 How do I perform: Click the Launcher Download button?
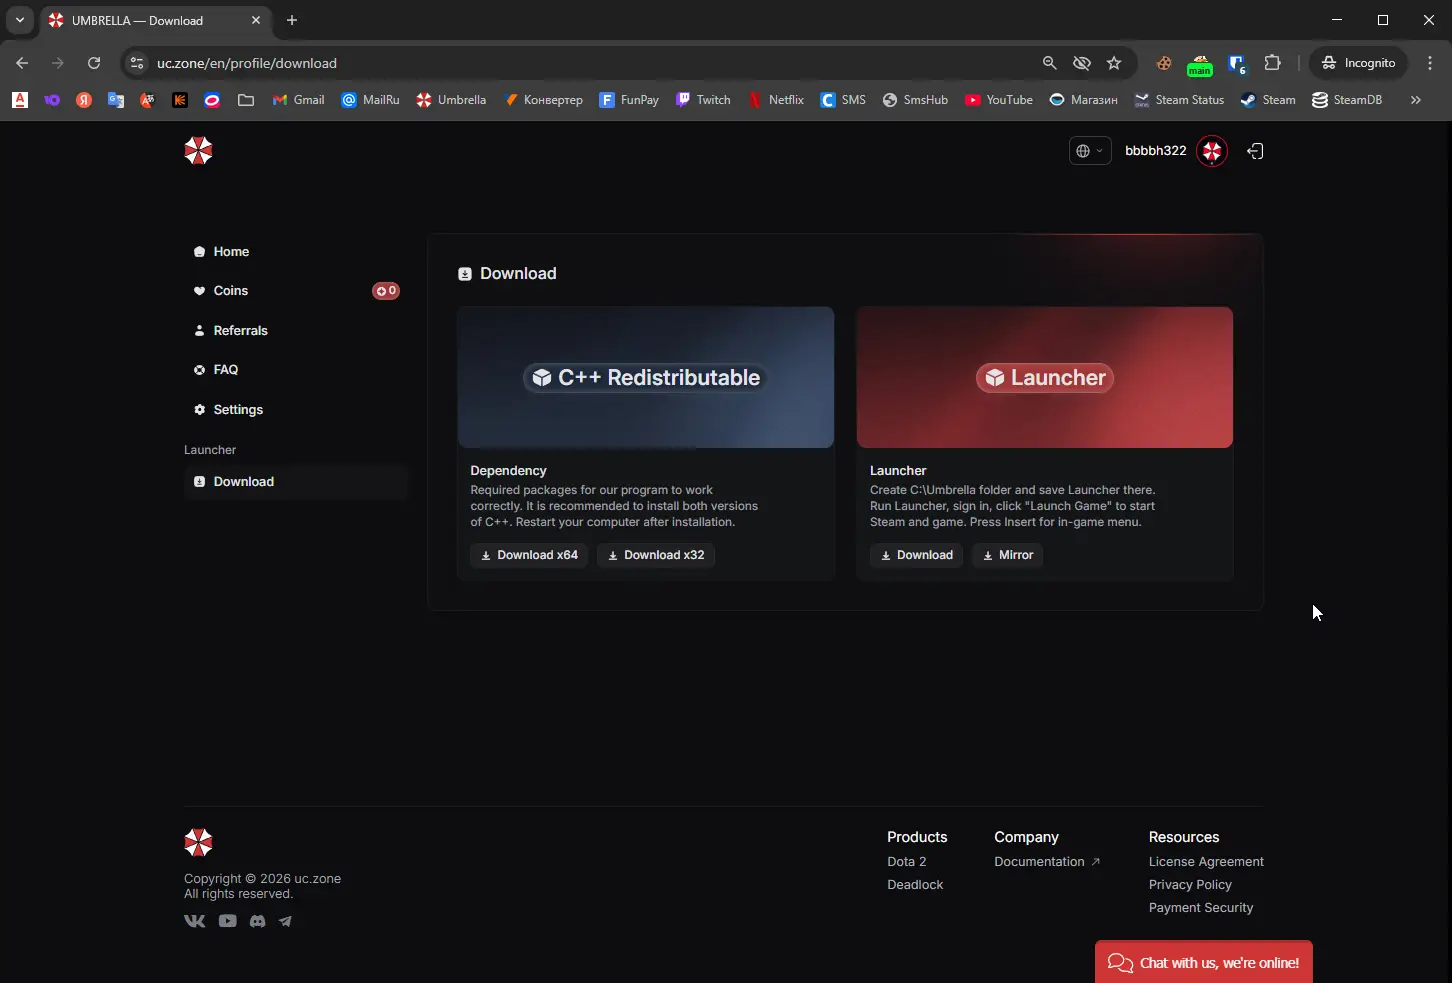pyautogui.click(x=916, y=555)
